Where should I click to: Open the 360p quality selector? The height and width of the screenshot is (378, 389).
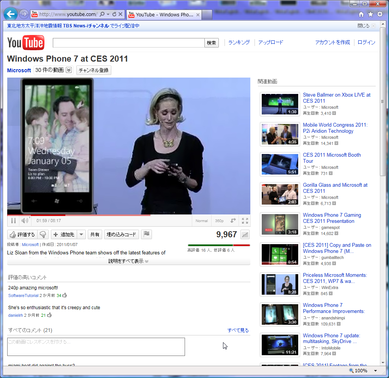click(x=219, y=221)
